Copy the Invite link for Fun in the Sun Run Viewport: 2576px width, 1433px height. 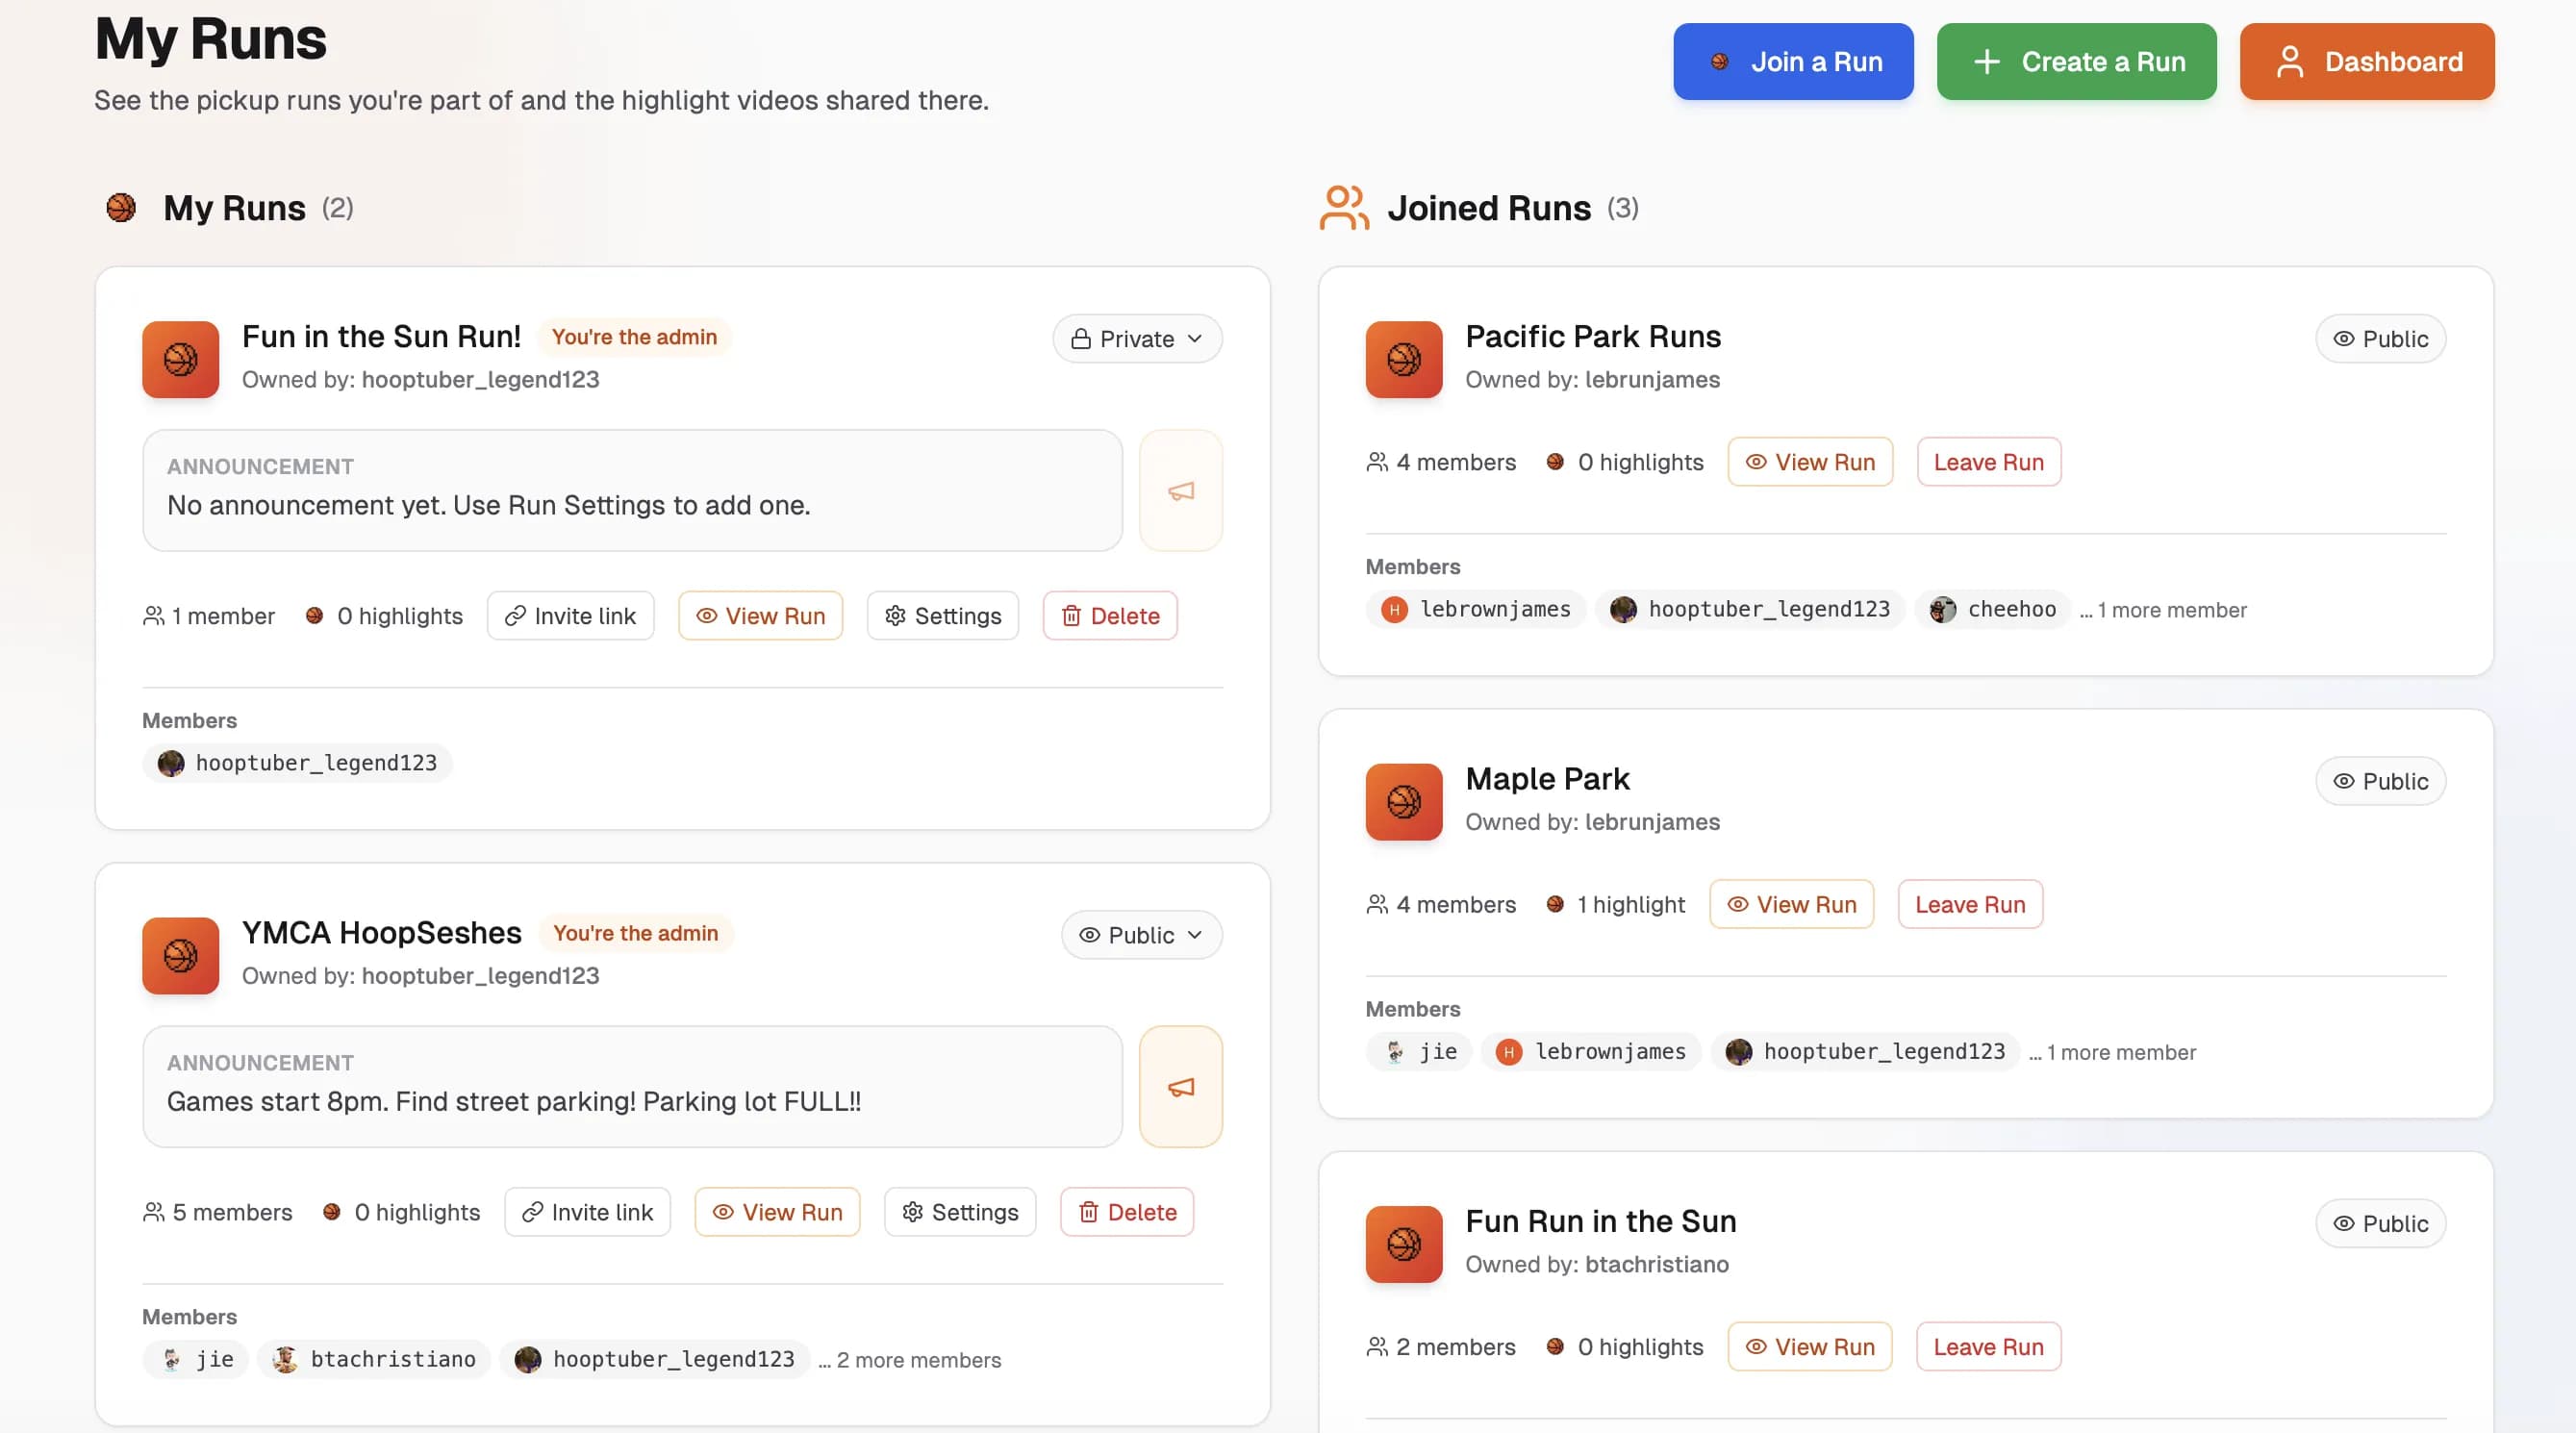[x=570, y=616]
